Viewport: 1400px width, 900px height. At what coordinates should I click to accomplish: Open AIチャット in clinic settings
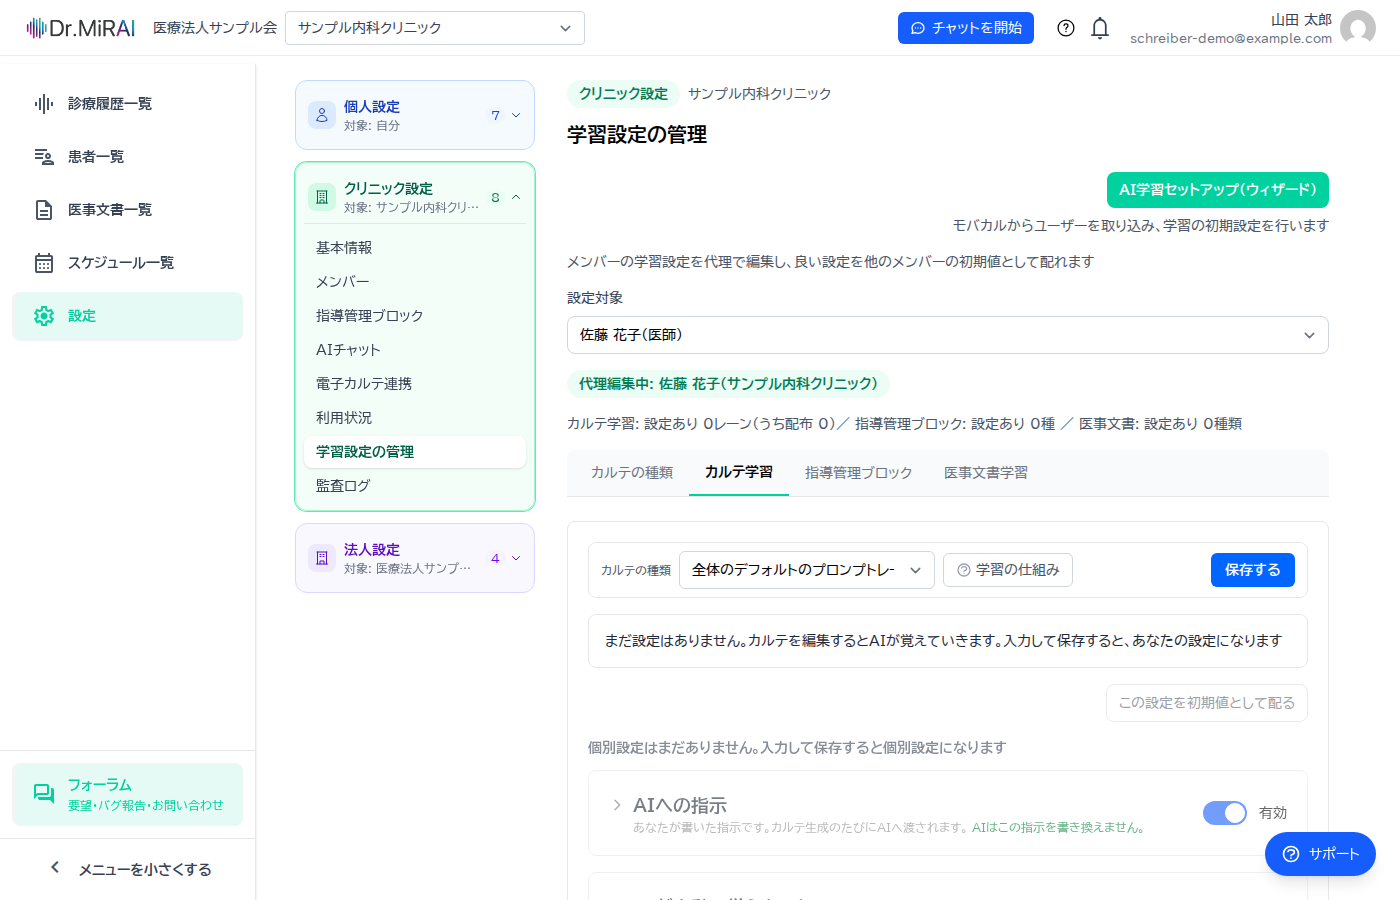(415, 350)
